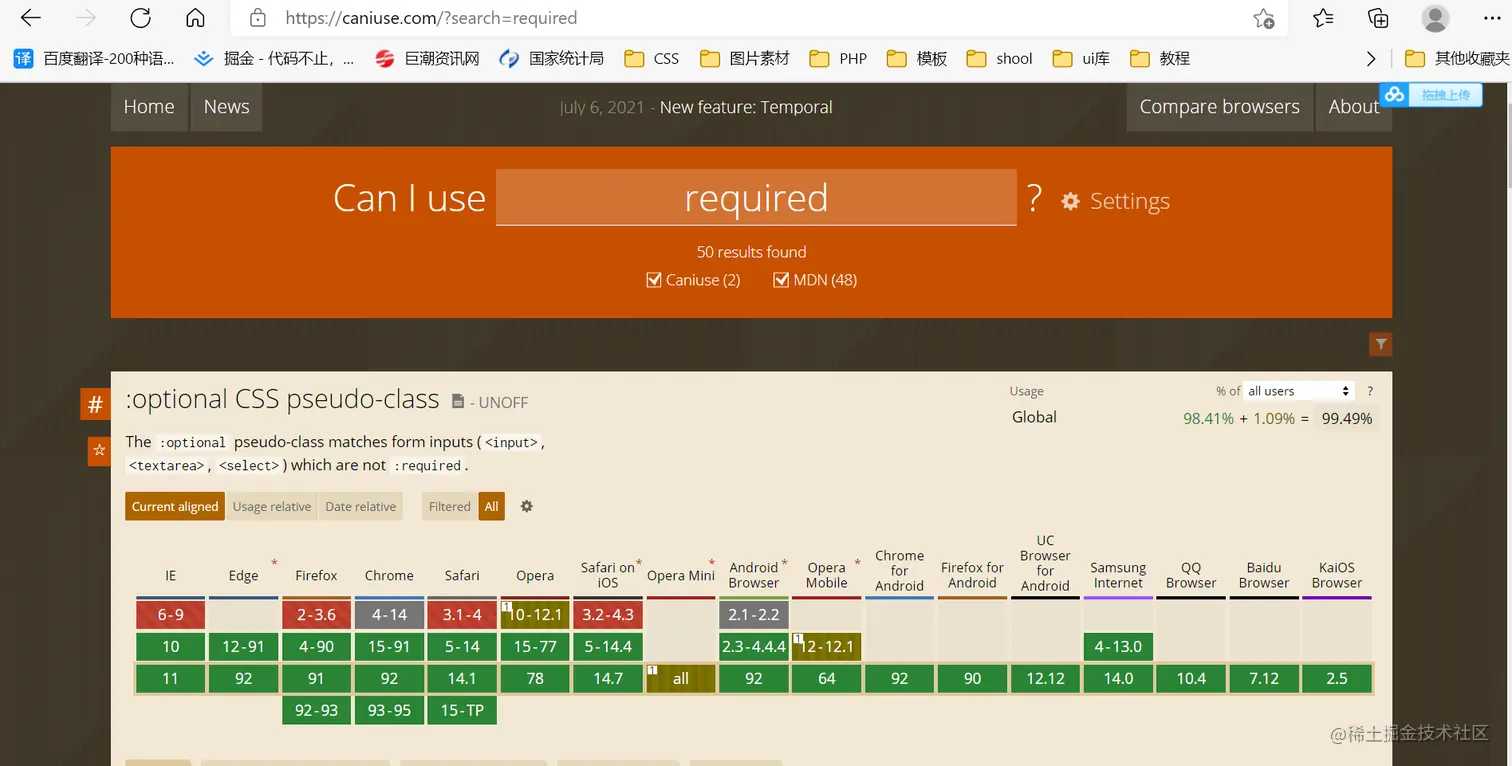Open the collections icon
Viewport: 1512px width, 766px height.
point(1378,18)
